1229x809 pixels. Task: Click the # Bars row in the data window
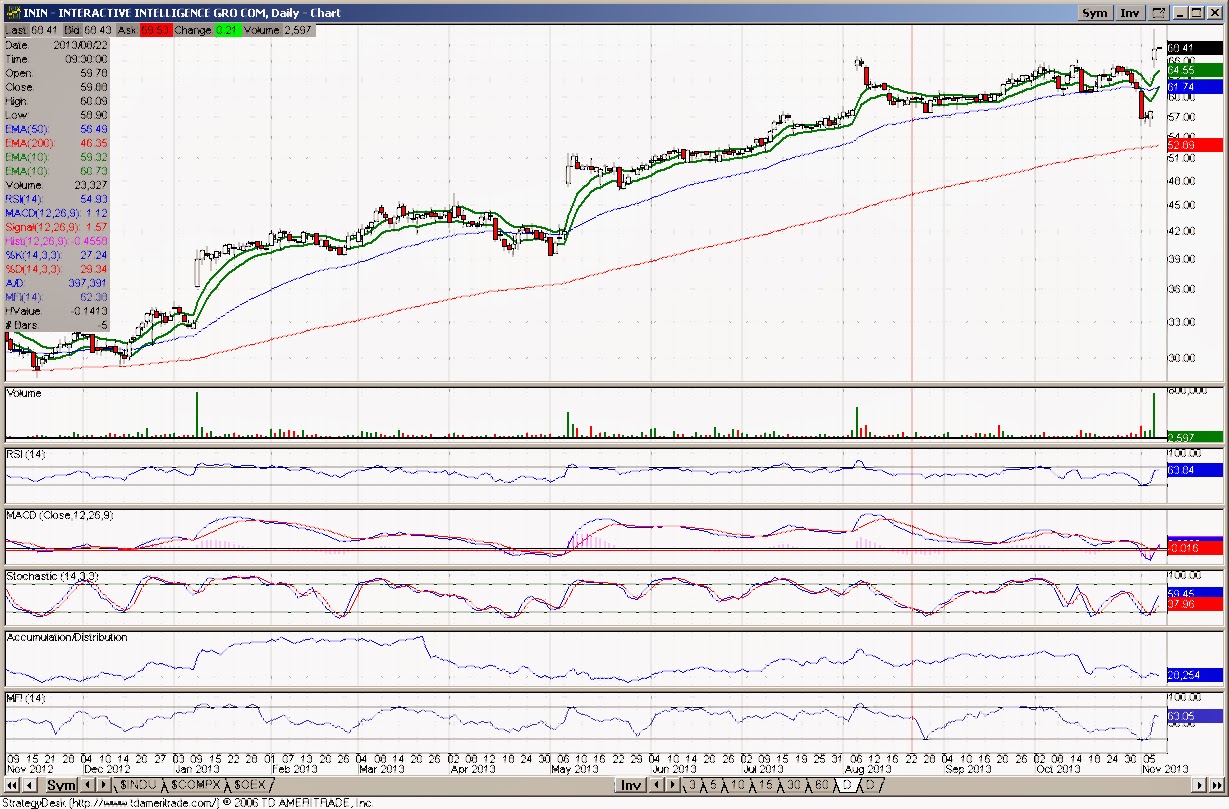[x=56, y=325]
